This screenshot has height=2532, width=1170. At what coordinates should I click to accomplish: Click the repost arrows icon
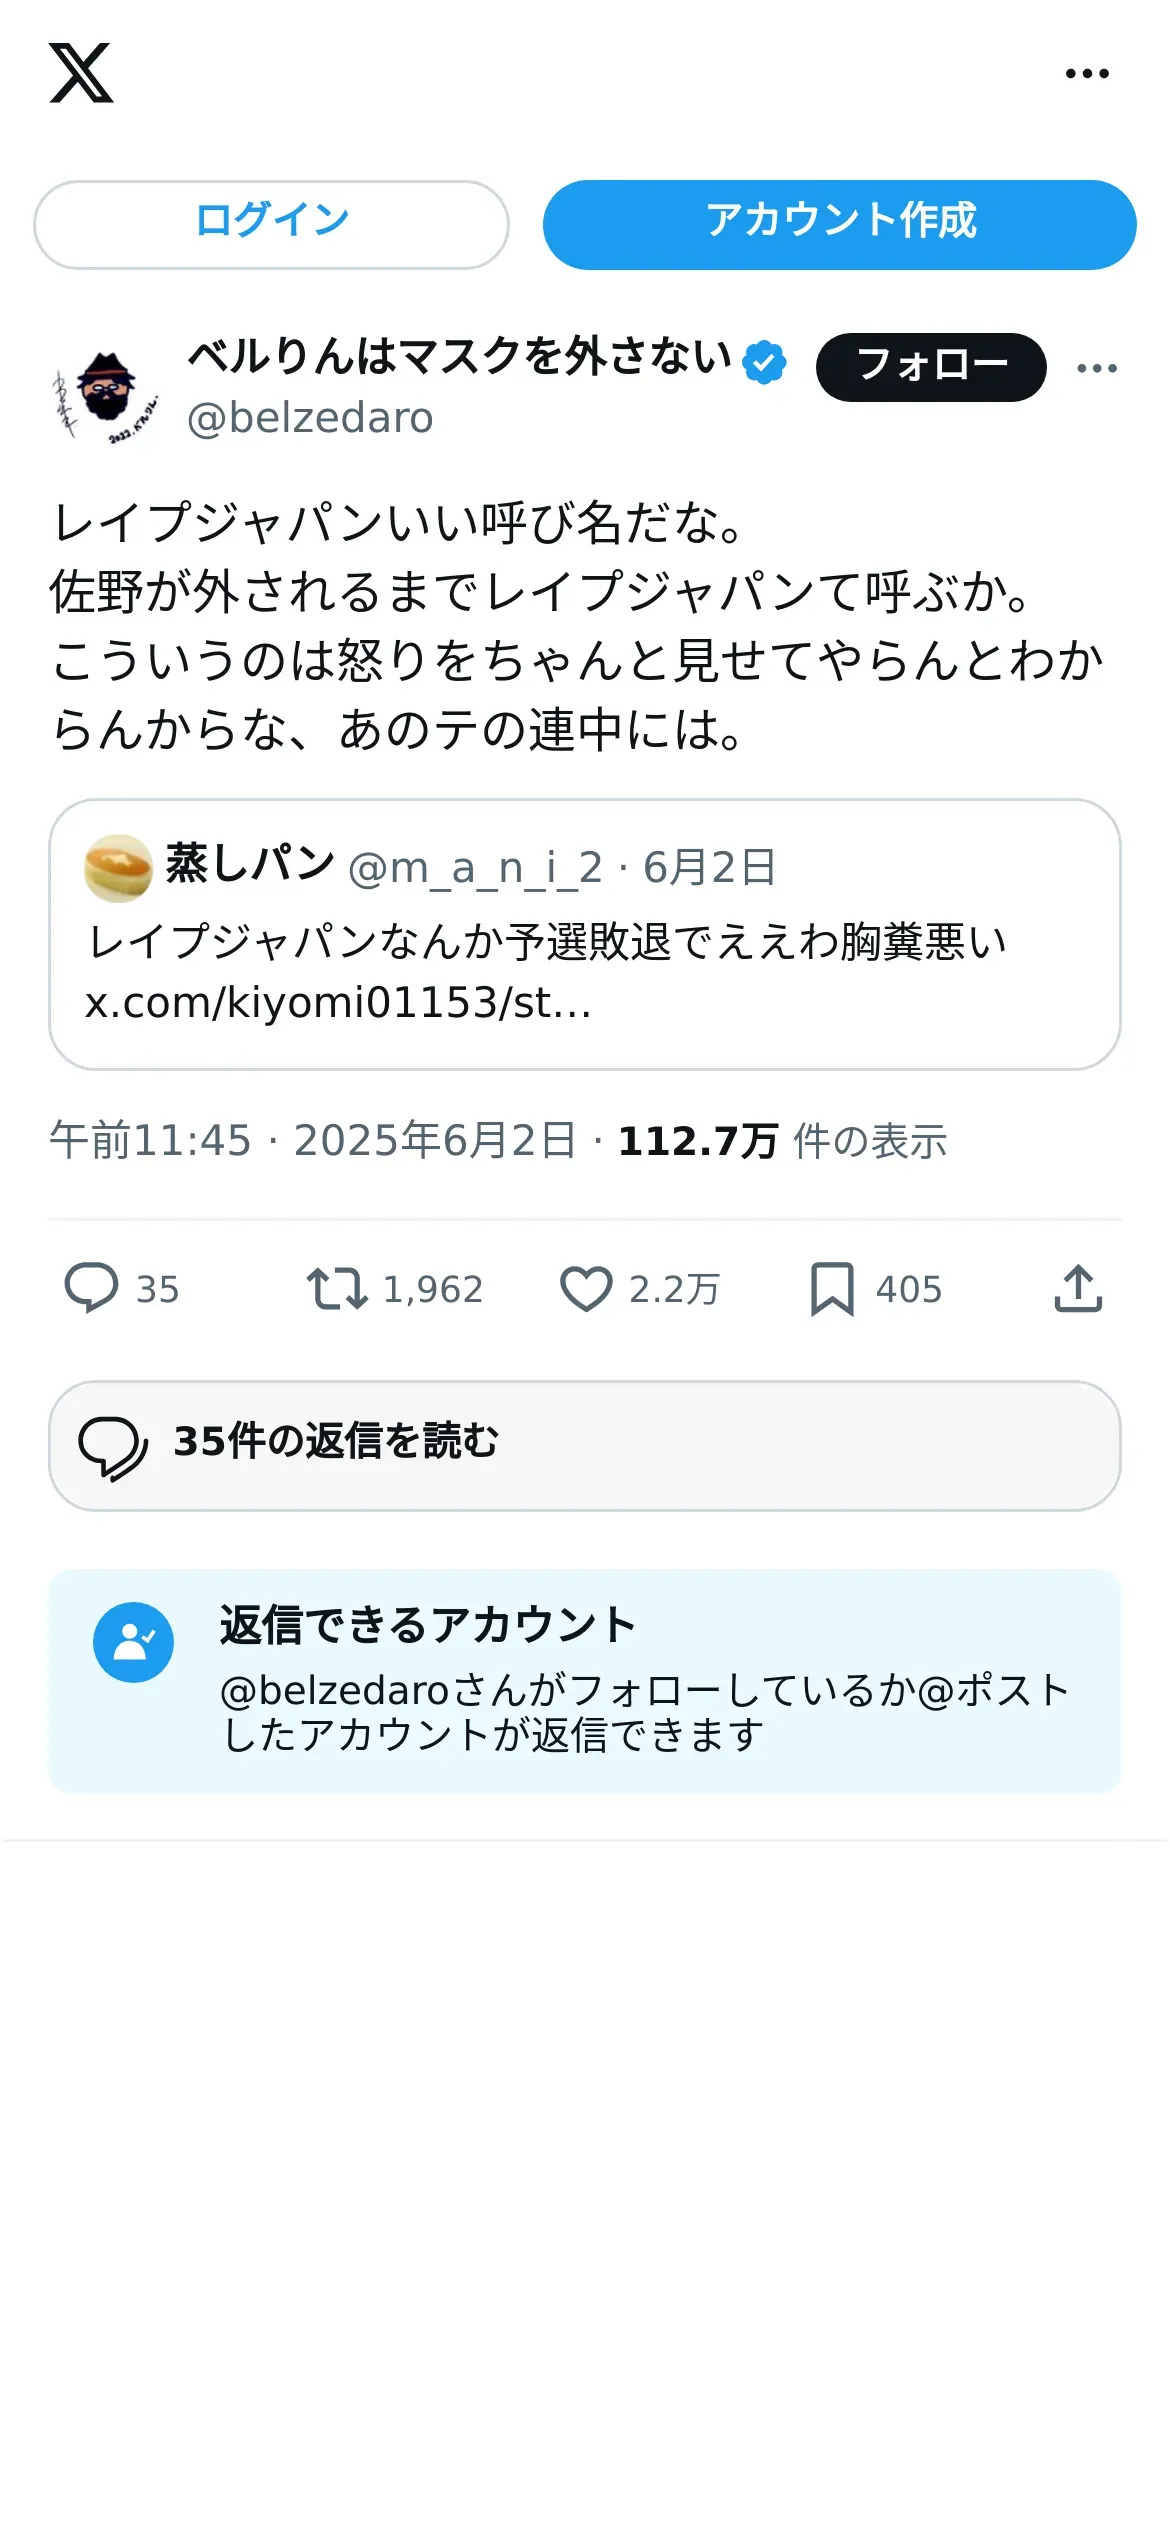click(337, 1288)
